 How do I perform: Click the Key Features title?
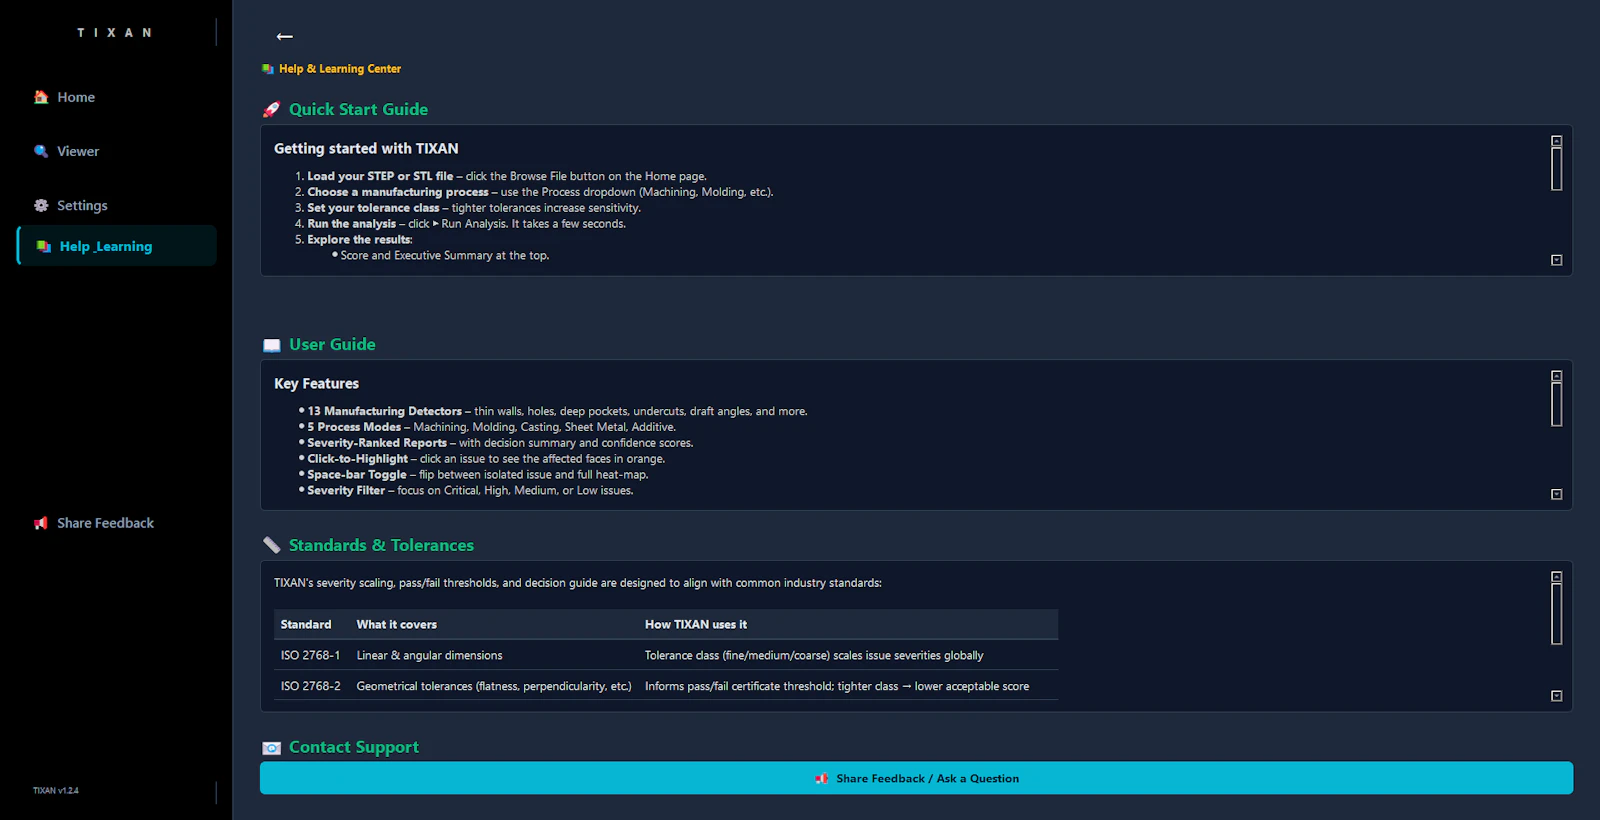(316, 383)
